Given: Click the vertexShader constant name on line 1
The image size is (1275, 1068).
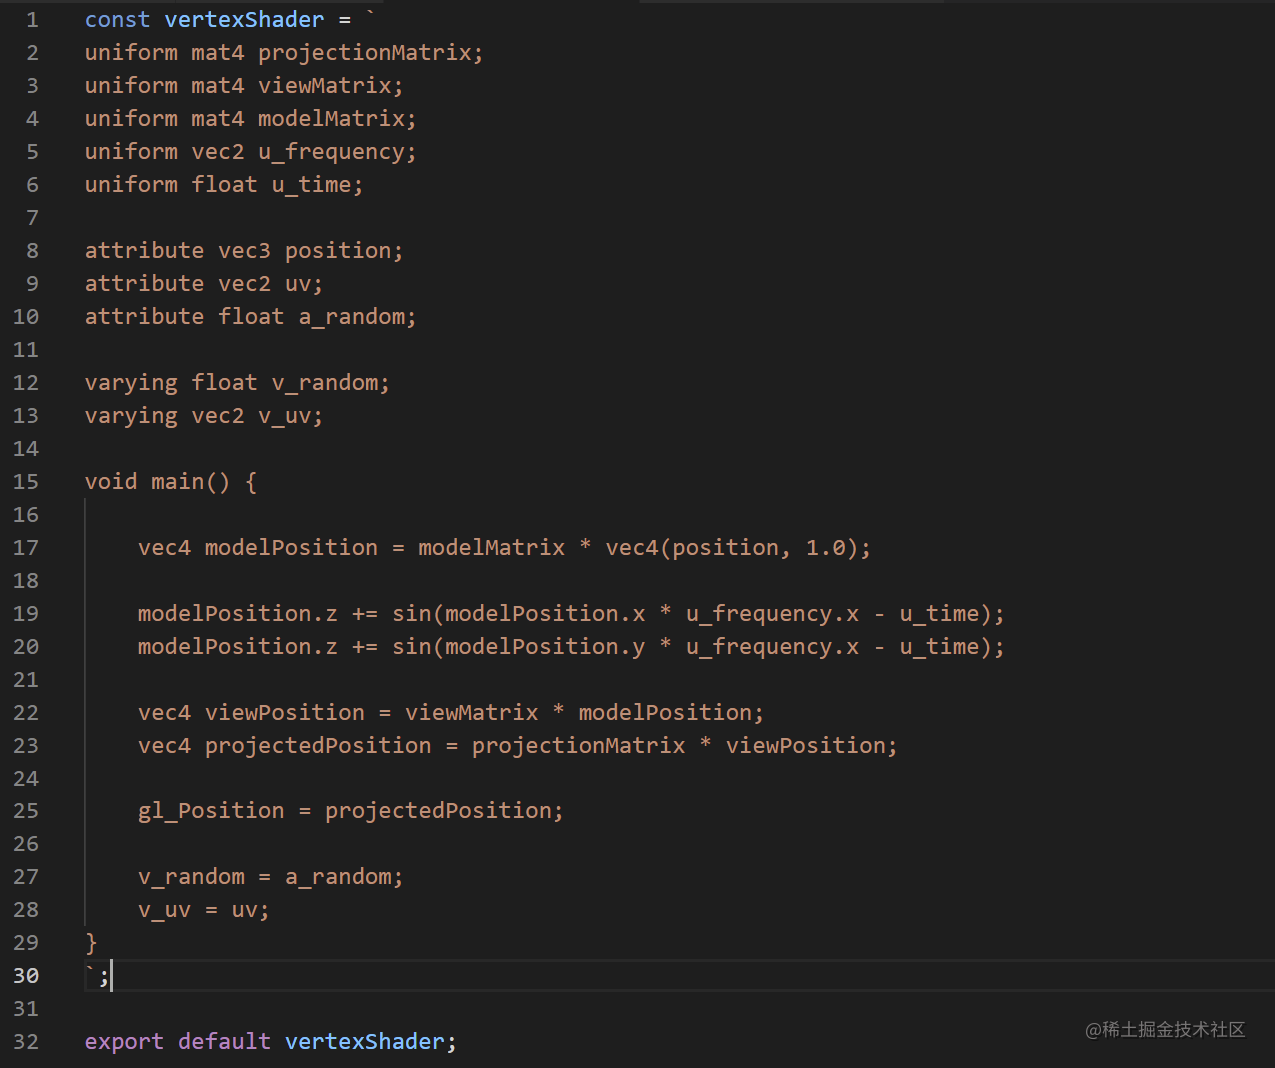Looking at the screenshot, I should click(x=244, y=20).
